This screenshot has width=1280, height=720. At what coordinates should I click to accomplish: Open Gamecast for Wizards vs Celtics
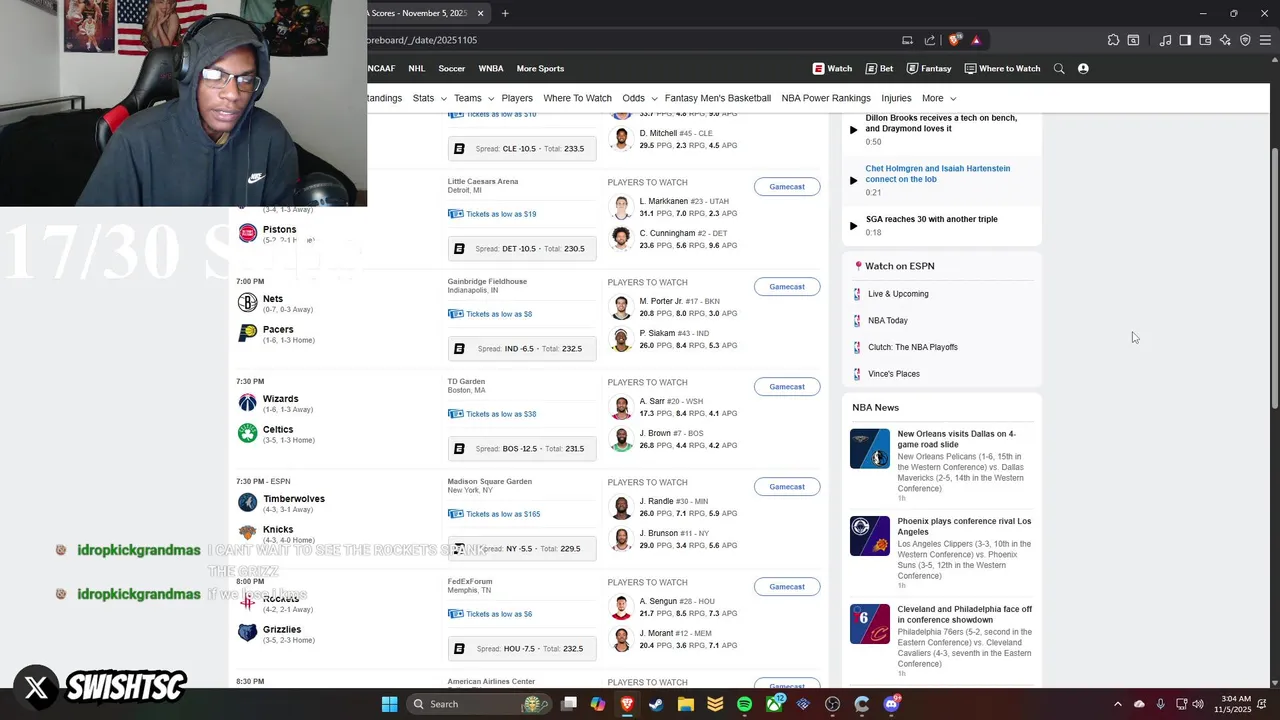click(787, 387)
